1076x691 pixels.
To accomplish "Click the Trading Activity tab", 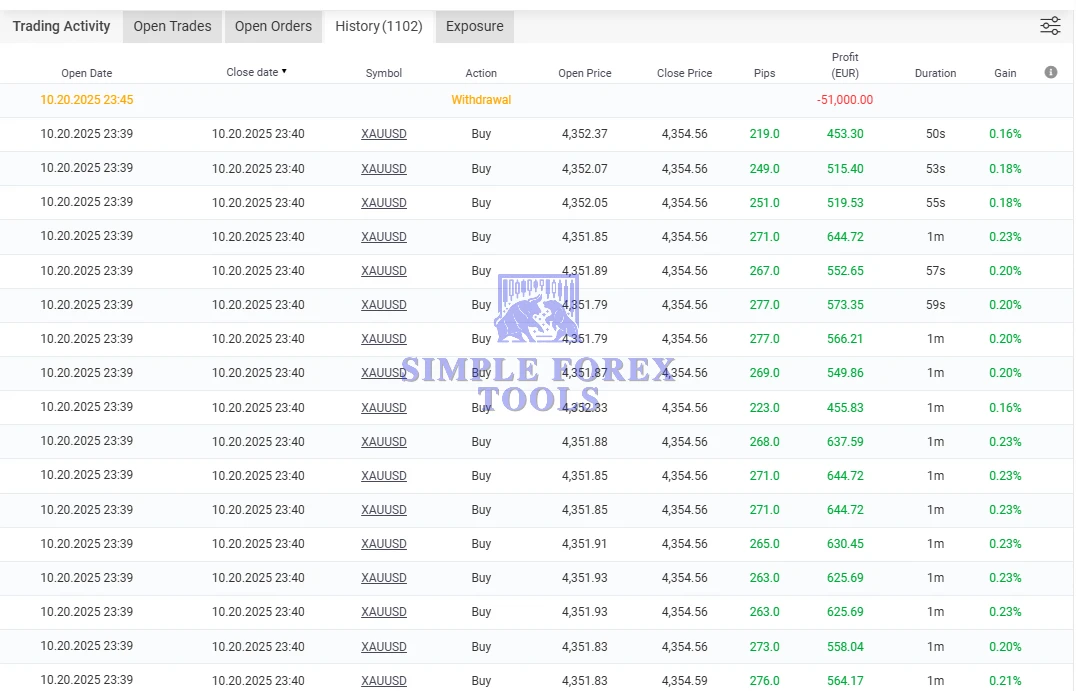I will (x=61, y=26).
